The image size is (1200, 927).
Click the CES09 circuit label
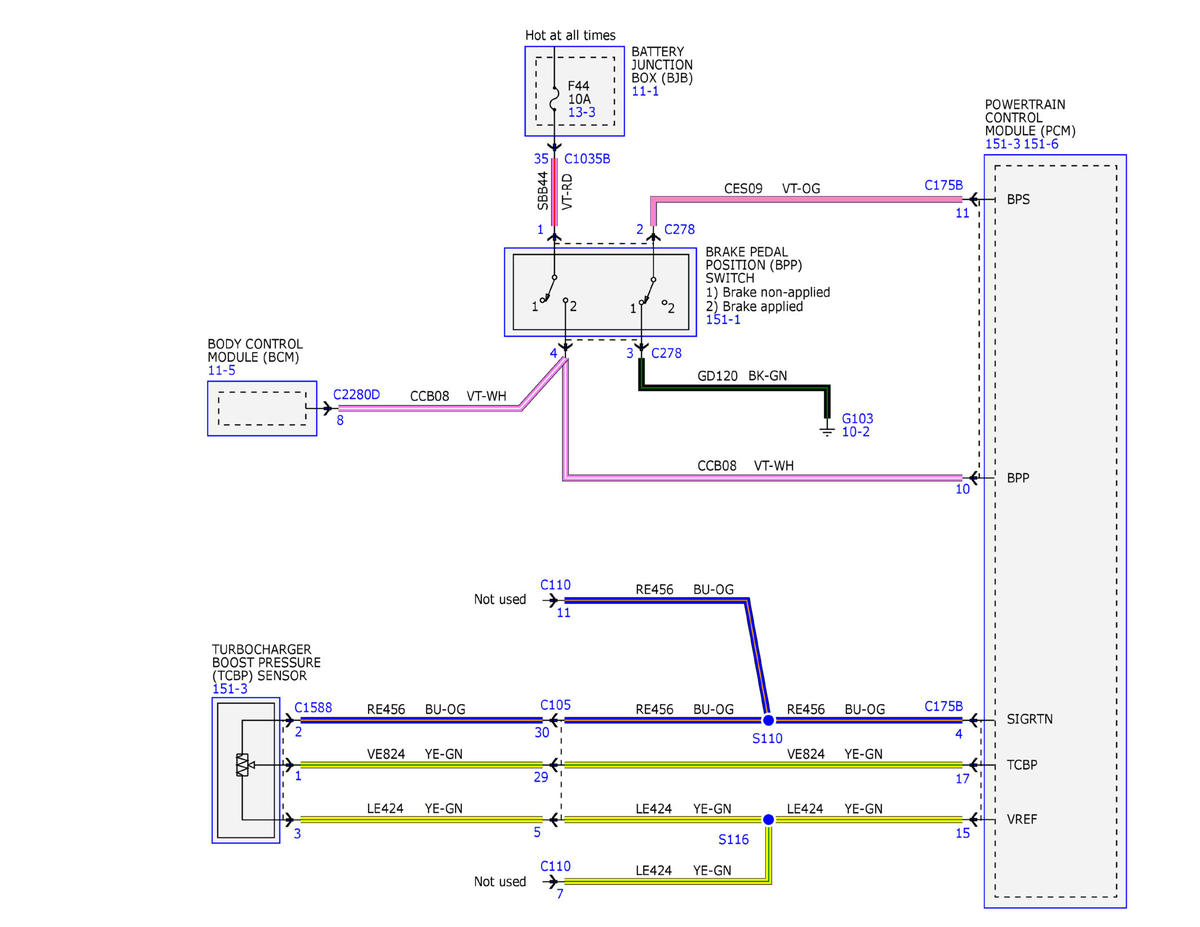click(743, 187)
